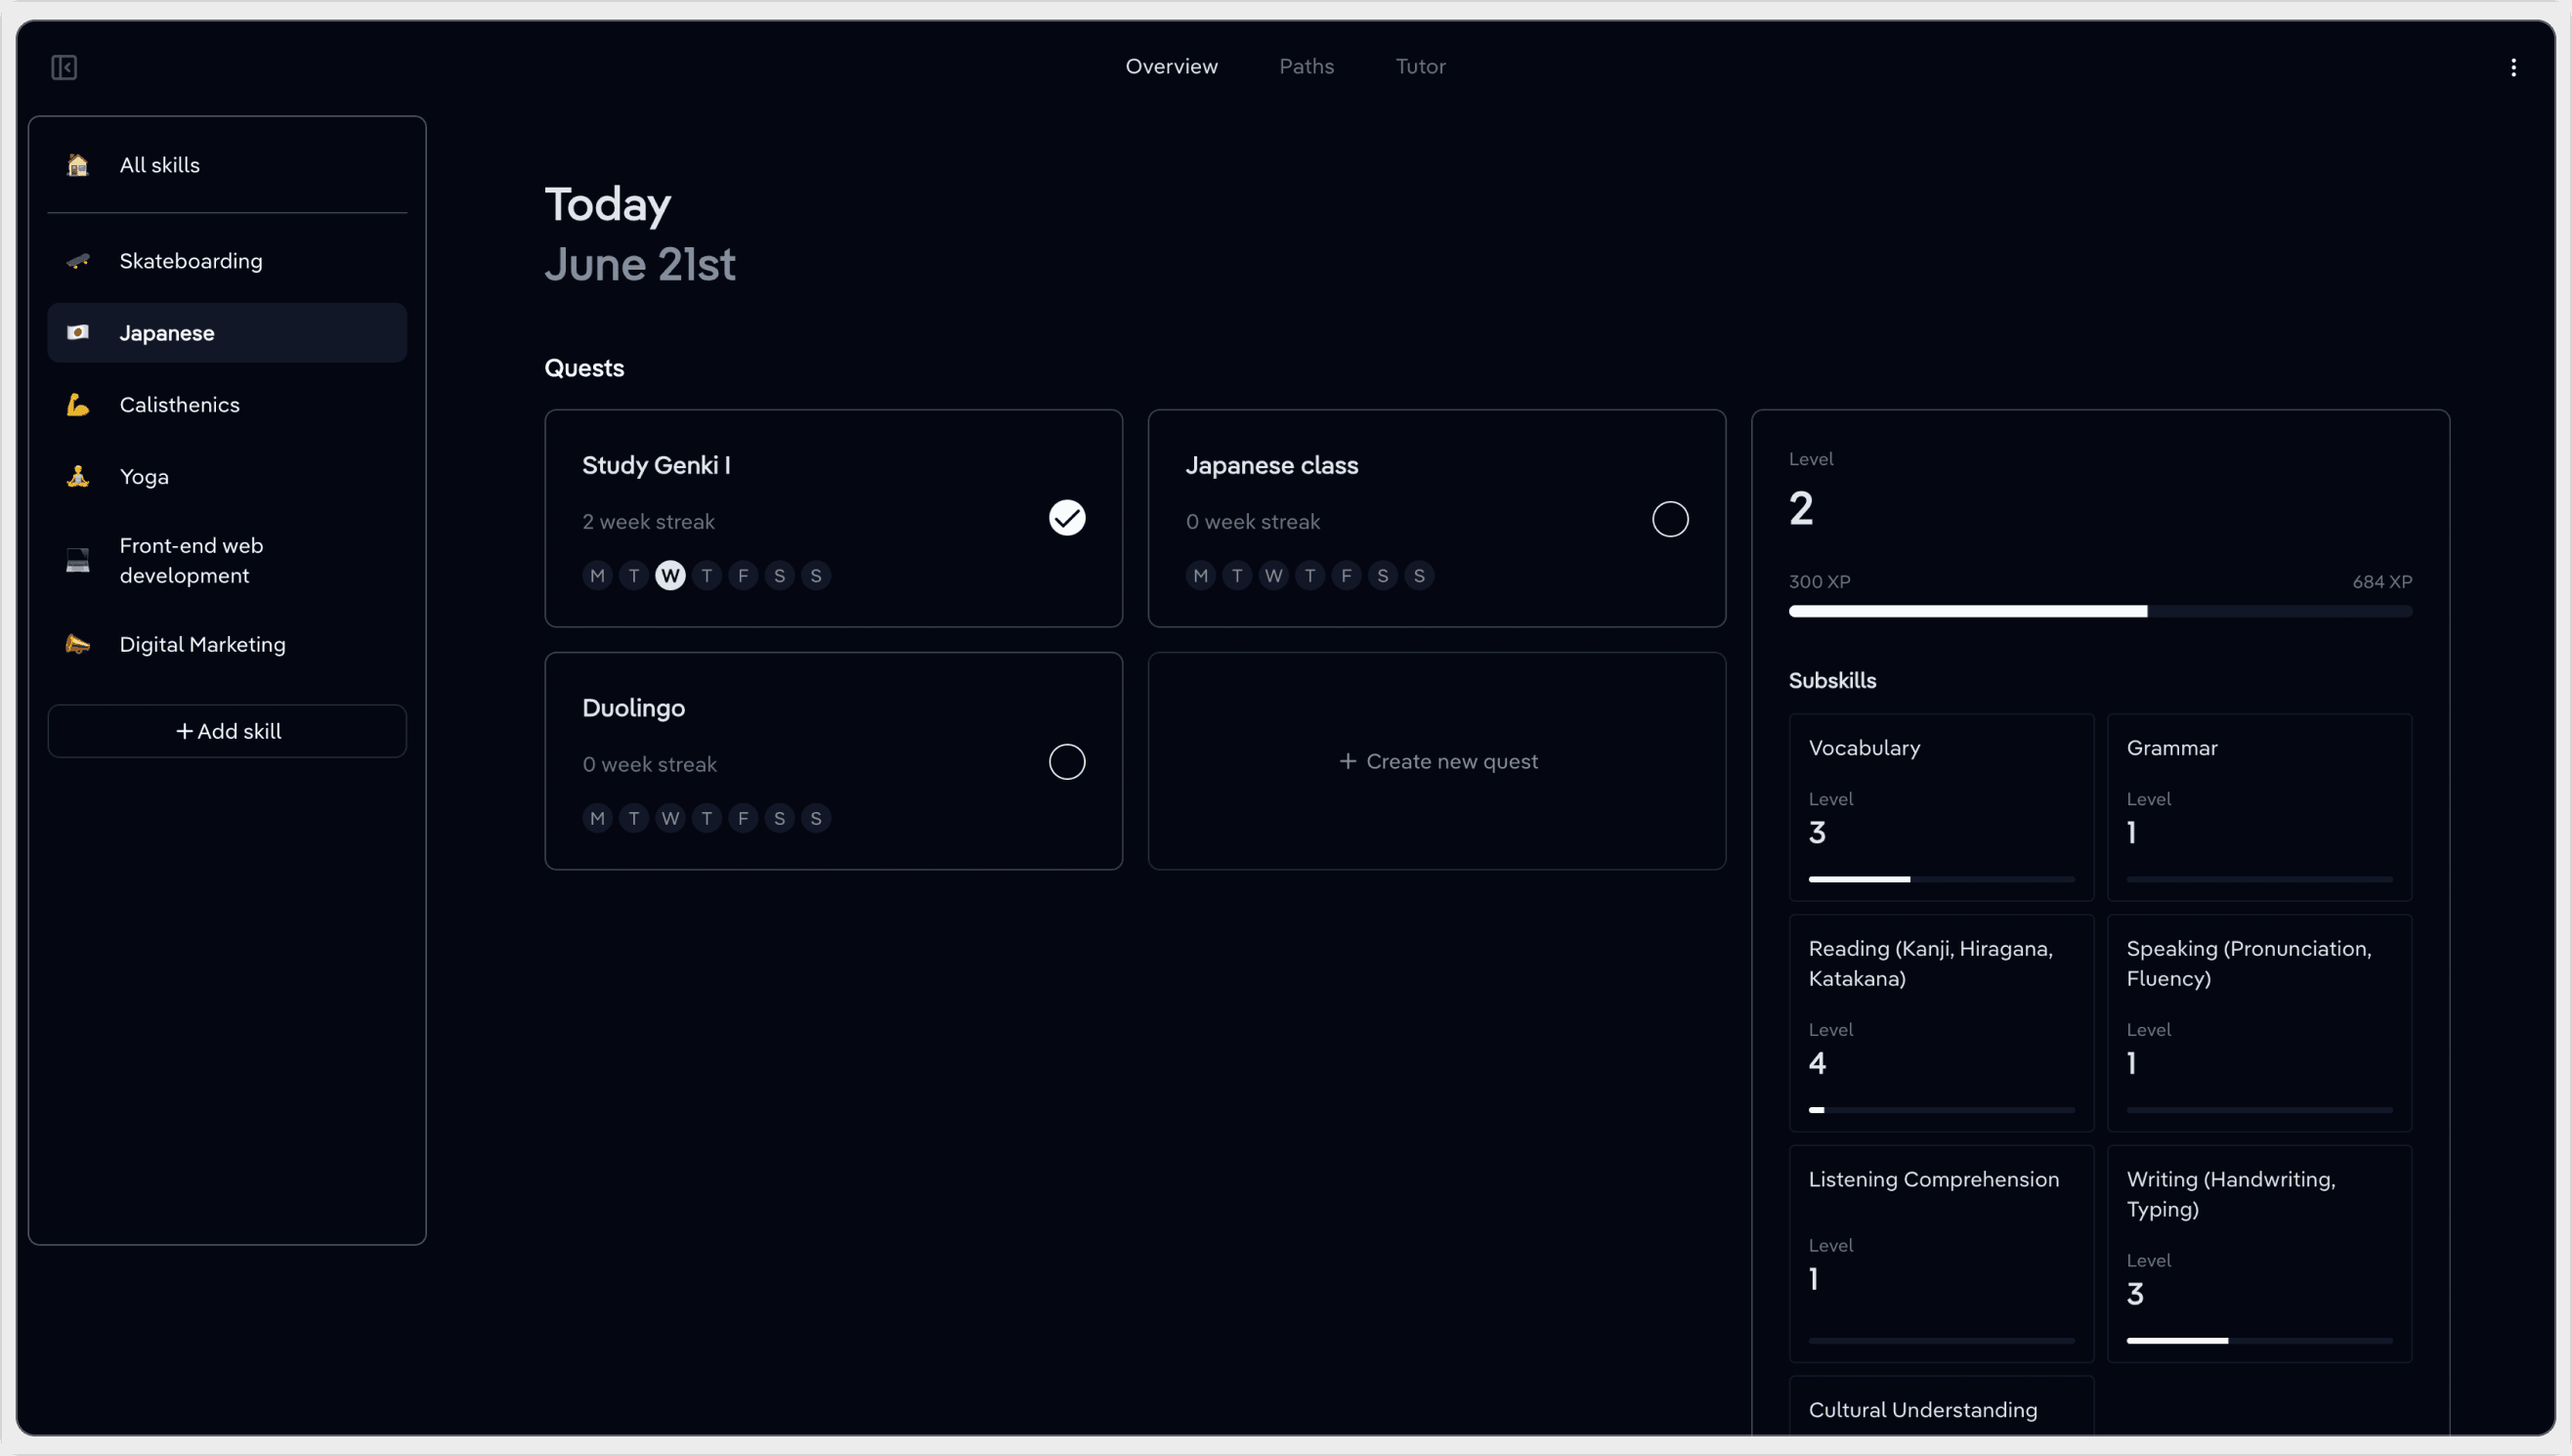
Task: Toggle Saturday on Japanese class quest
Action: [x=1382, y=575]
